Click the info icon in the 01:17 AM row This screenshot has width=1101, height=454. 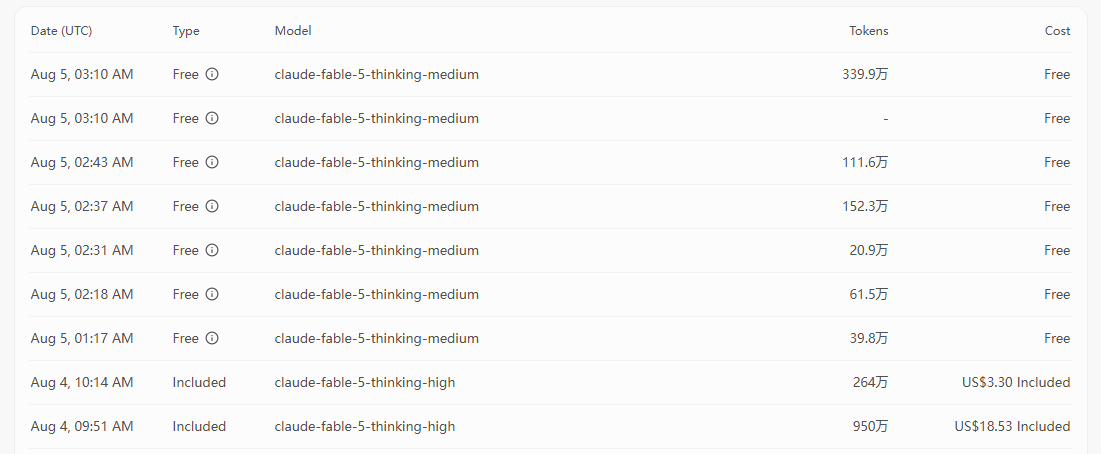coord(212,338)
